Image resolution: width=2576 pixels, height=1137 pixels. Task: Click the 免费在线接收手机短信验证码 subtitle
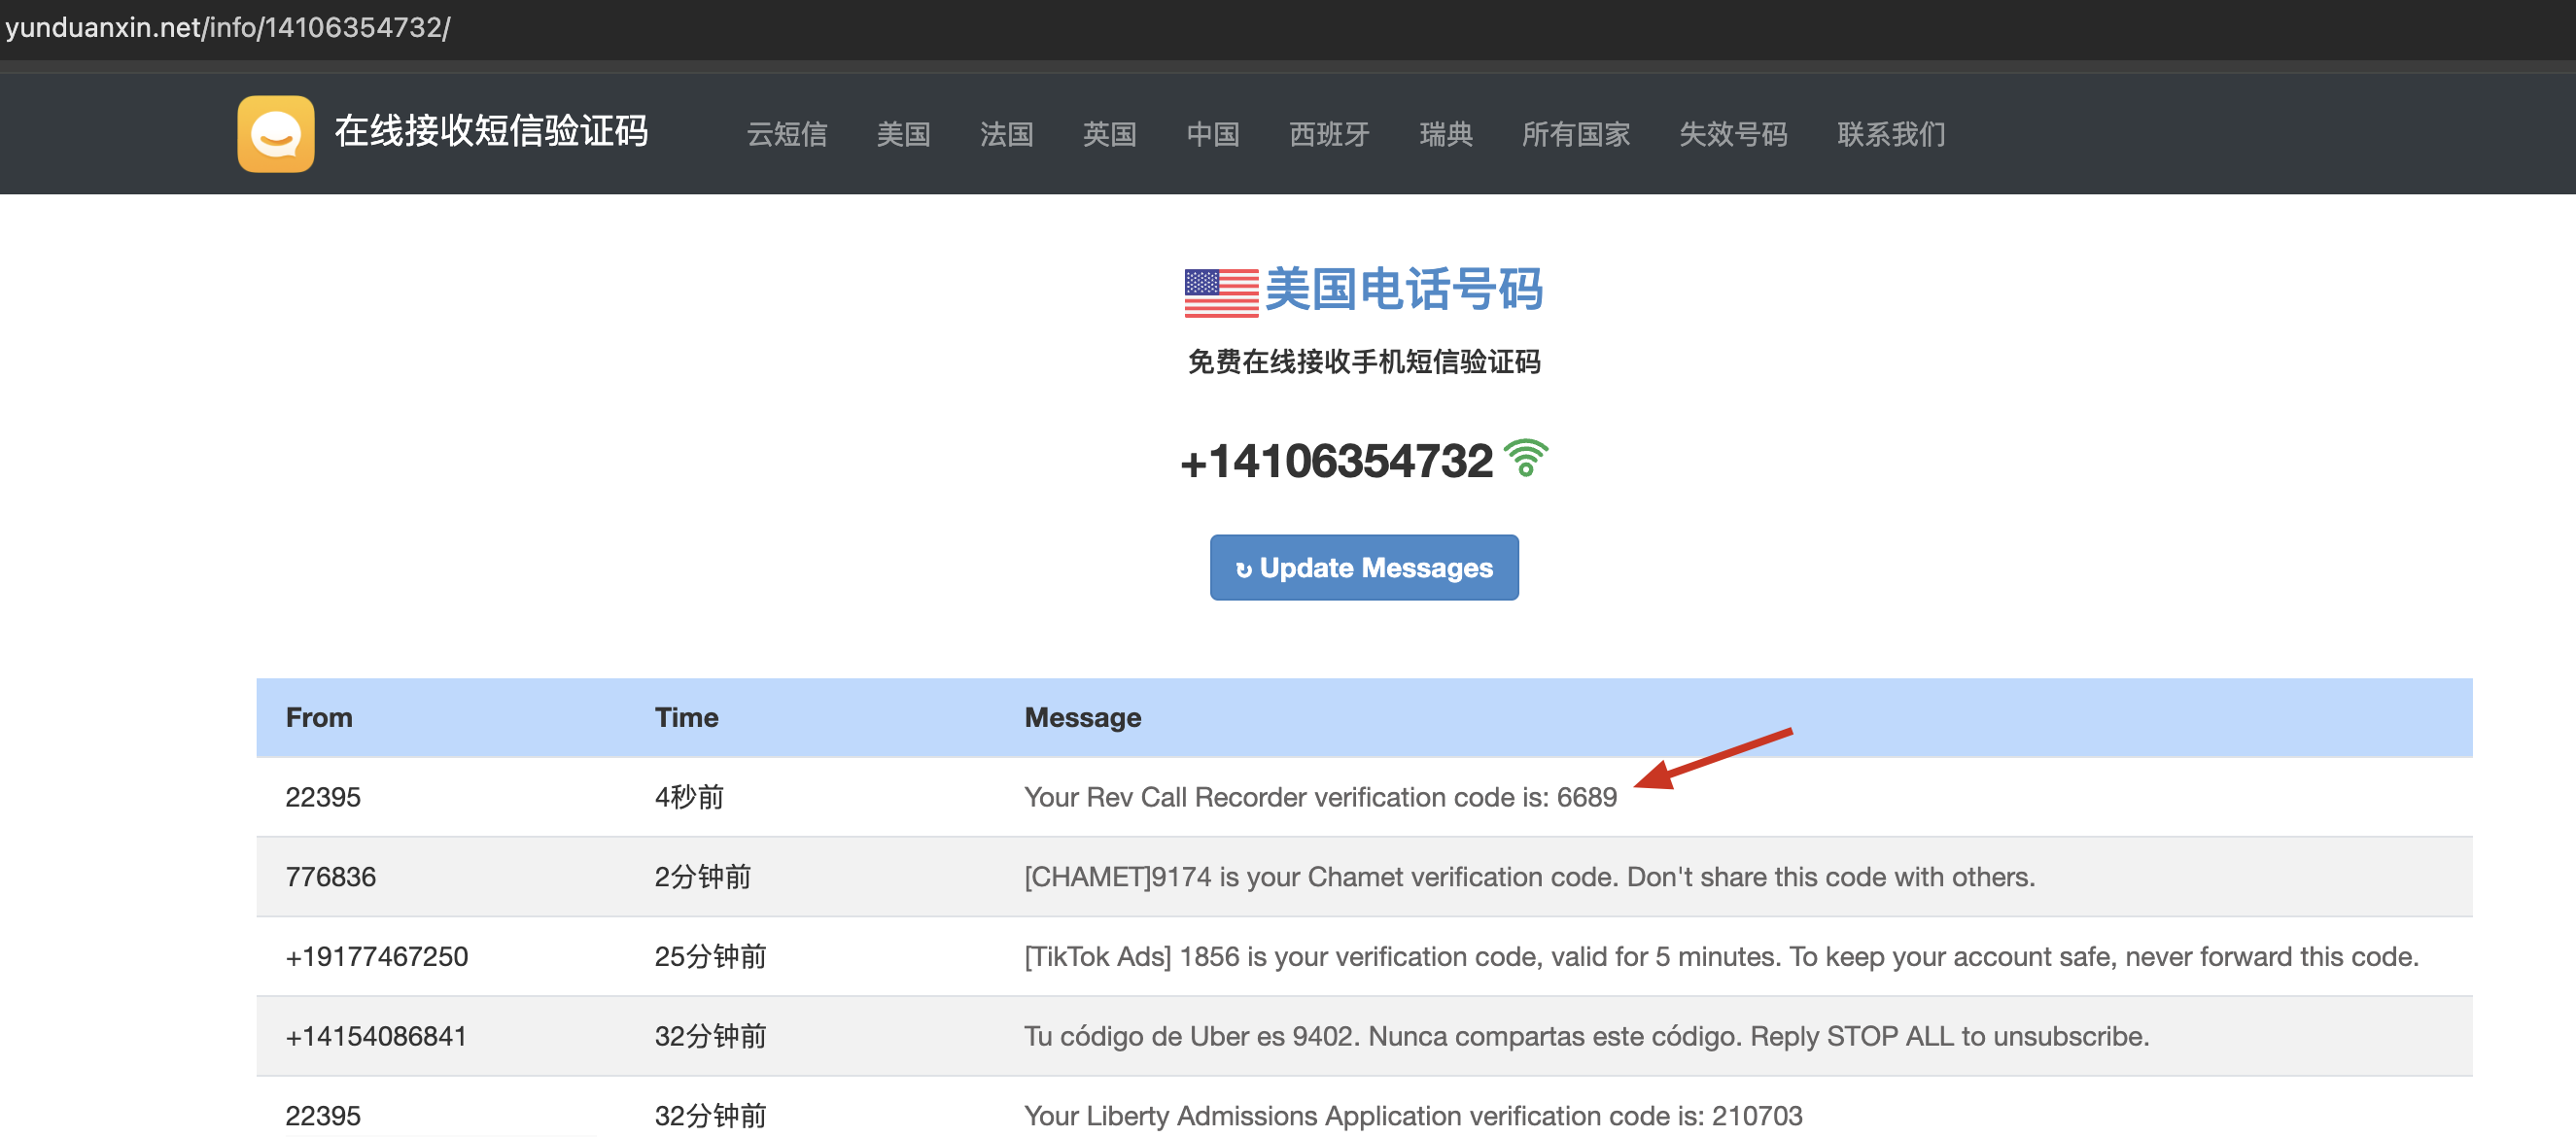(x=1364, y=361)
